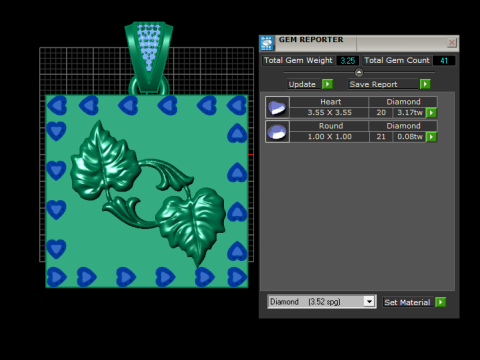Click the Total Gem Weight label

298,60
